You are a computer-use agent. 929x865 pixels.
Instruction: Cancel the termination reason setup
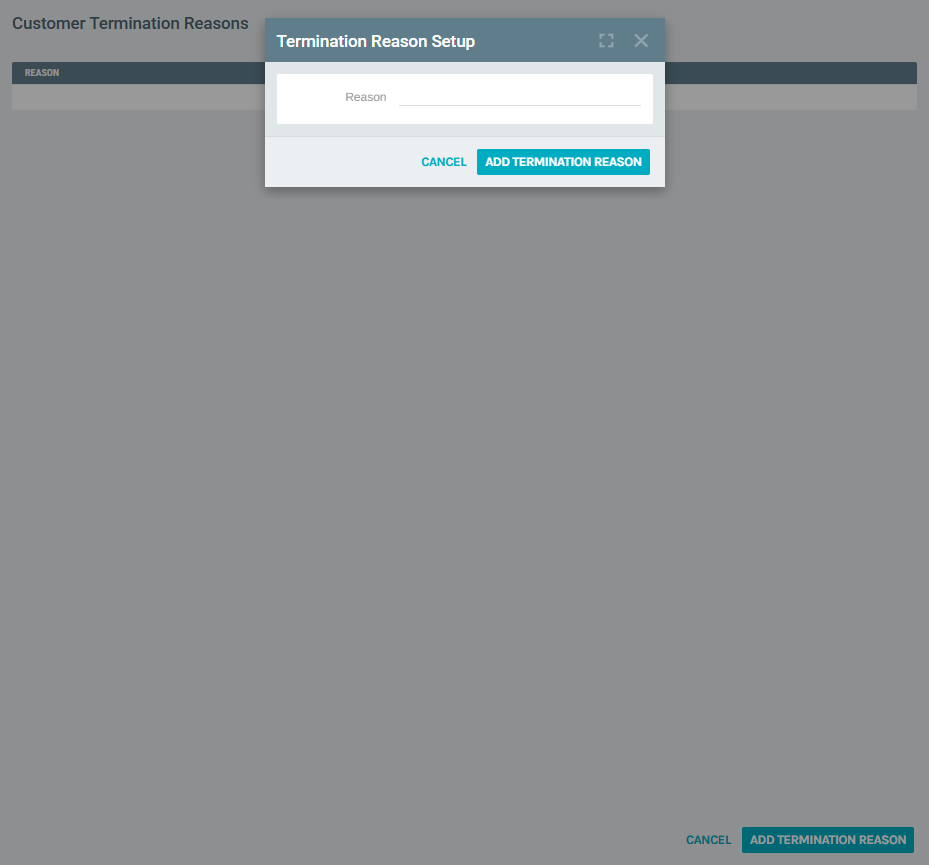click(443, 161)
